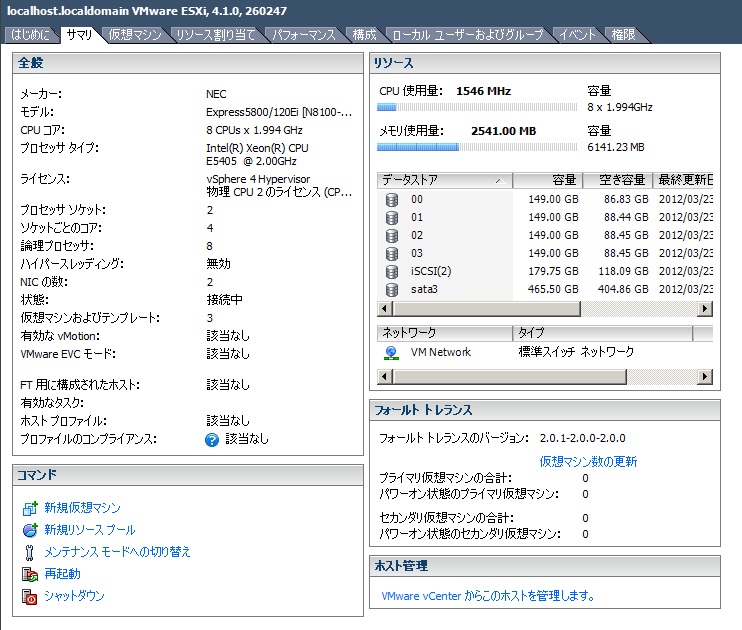
Task: Switch to the イベント tab
Action: (577, 35)
